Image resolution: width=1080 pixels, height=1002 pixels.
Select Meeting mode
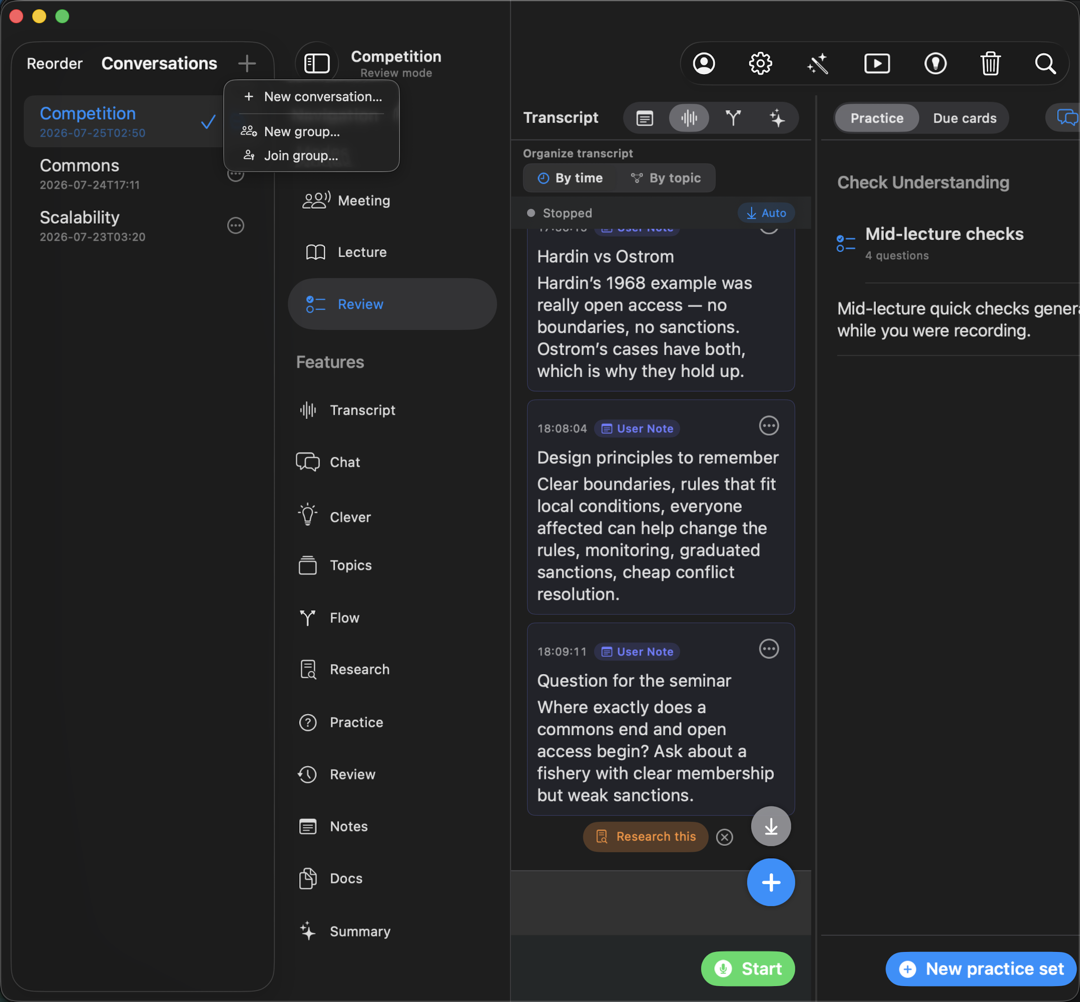click(x=391, y=201)
